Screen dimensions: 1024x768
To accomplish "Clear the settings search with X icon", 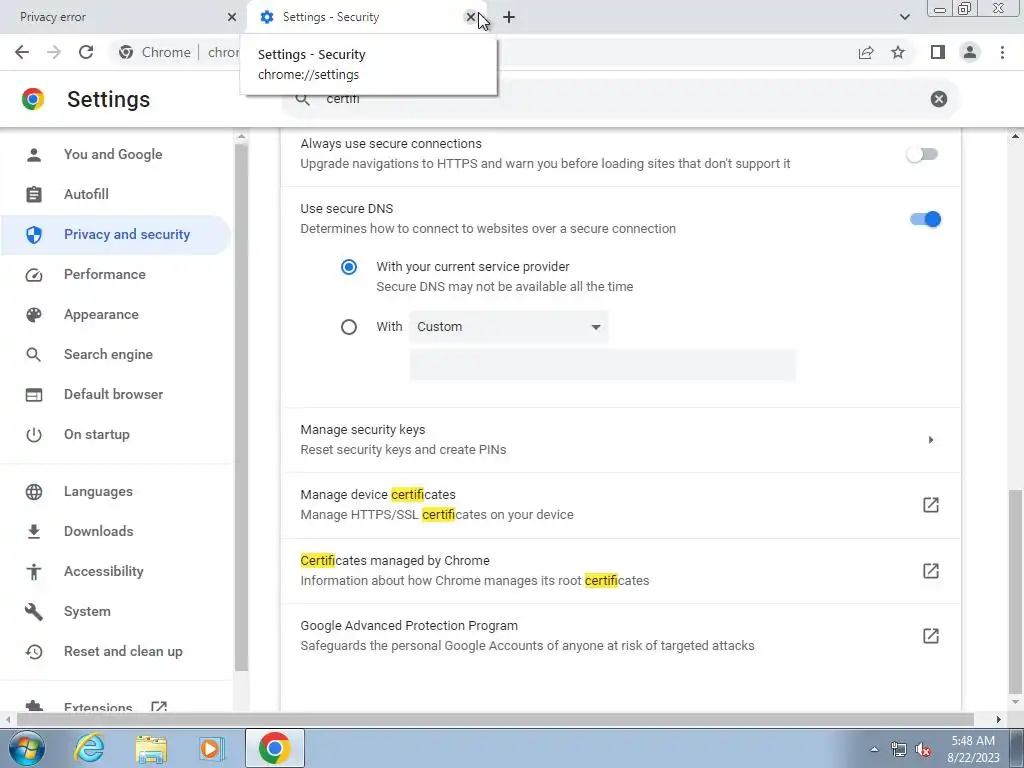I will pos(938,99).
